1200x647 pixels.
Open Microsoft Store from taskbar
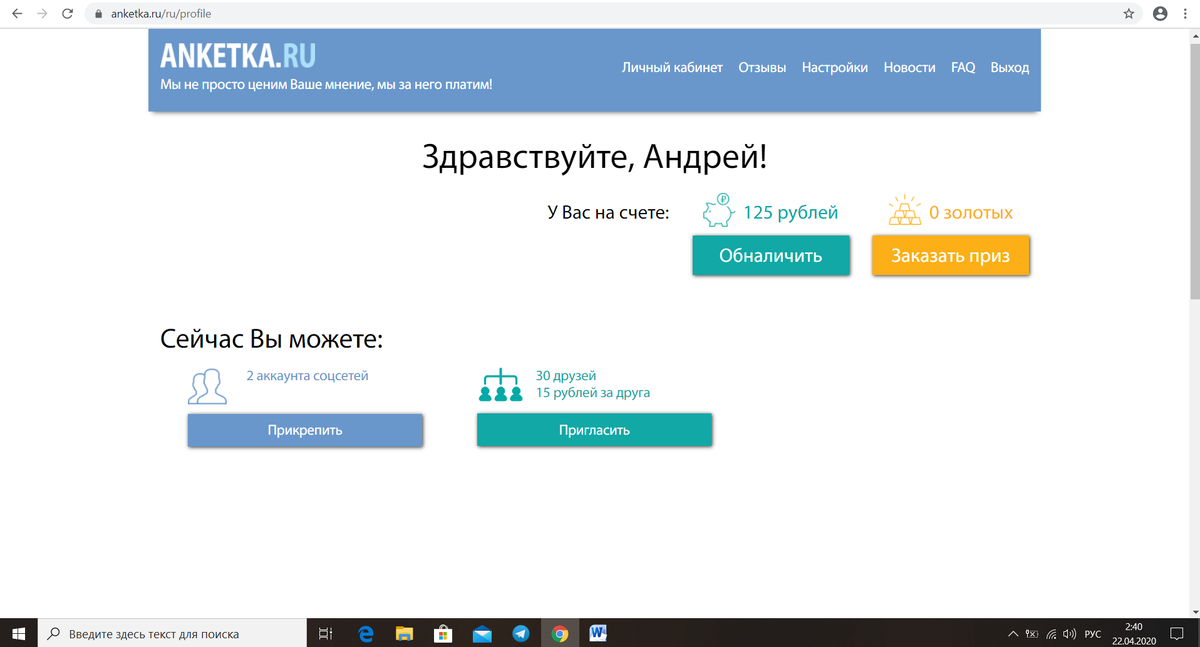443,633
